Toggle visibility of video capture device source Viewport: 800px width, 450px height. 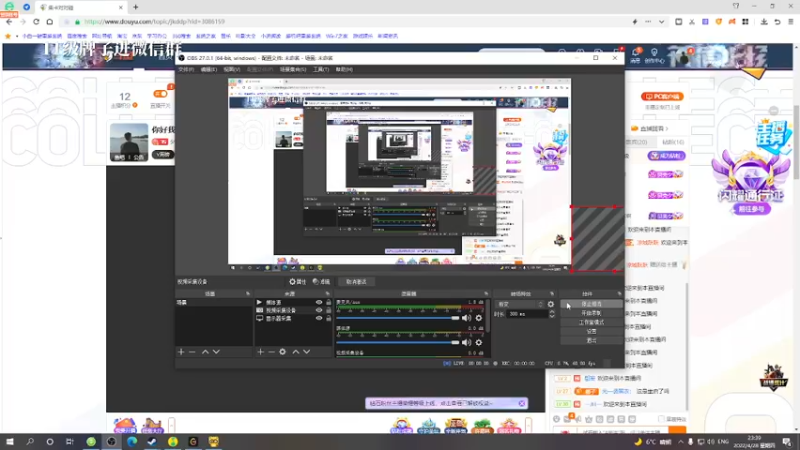coord(319,310)
